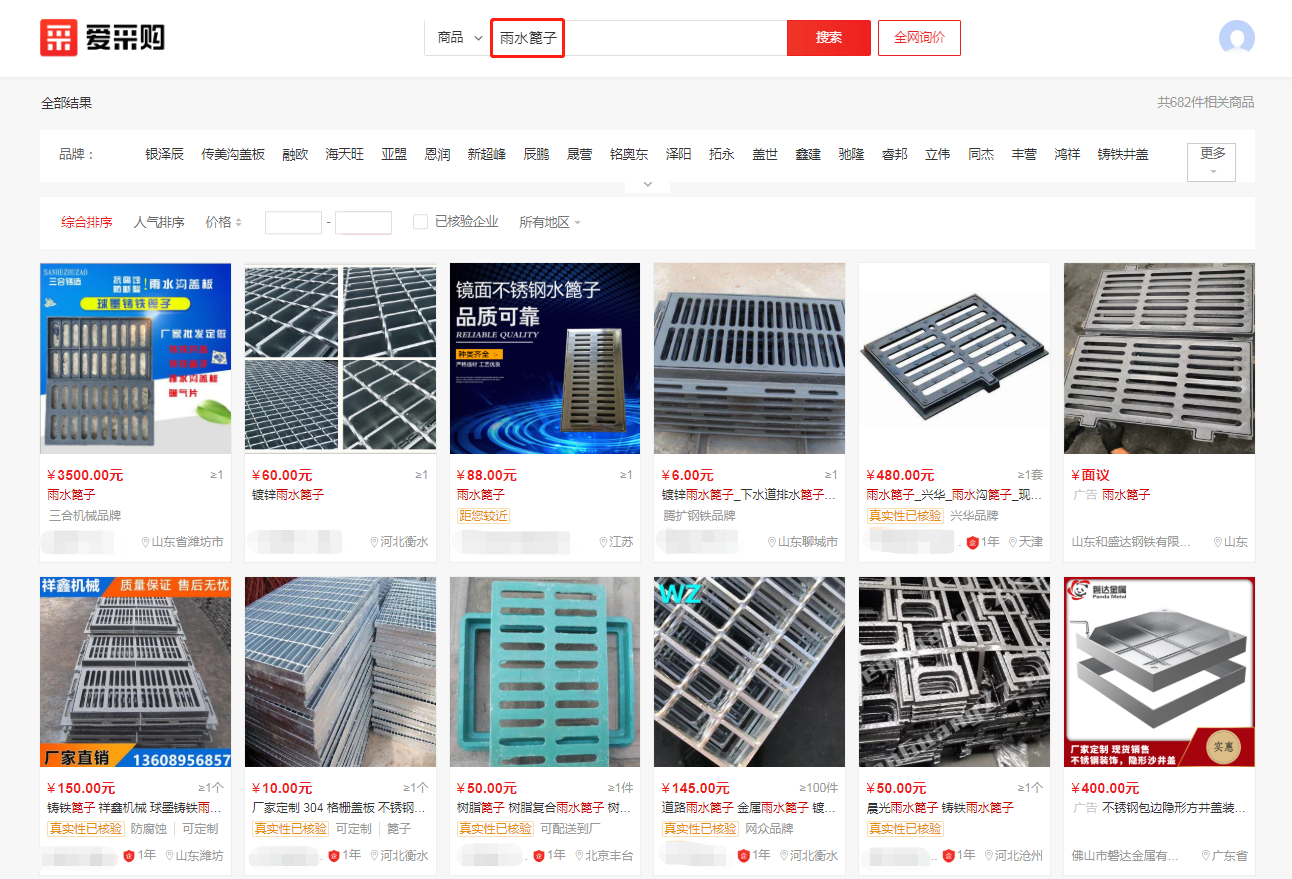
Task: Toggle the 已核验企业 checkbox
Action: (420, 222)
